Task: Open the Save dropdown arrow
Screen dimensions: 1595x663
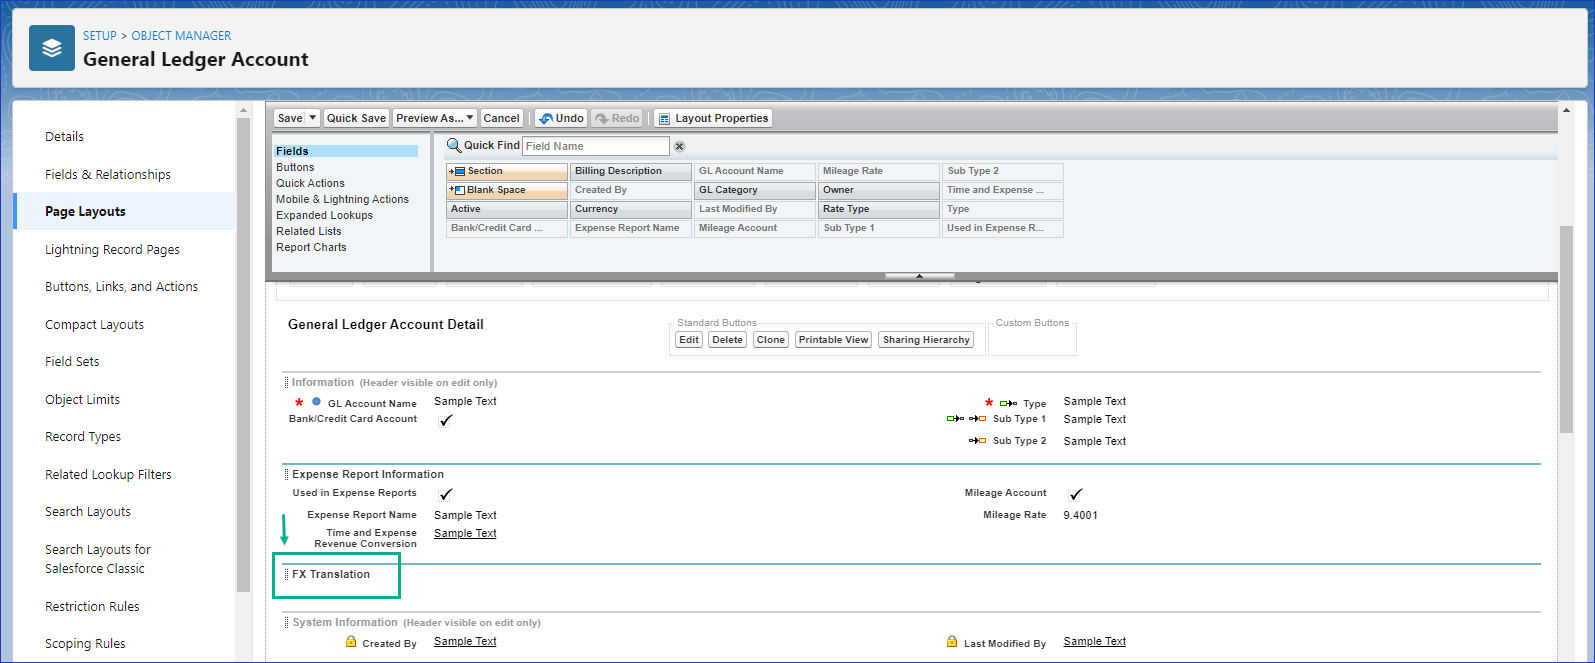Action: click(312, 118)
